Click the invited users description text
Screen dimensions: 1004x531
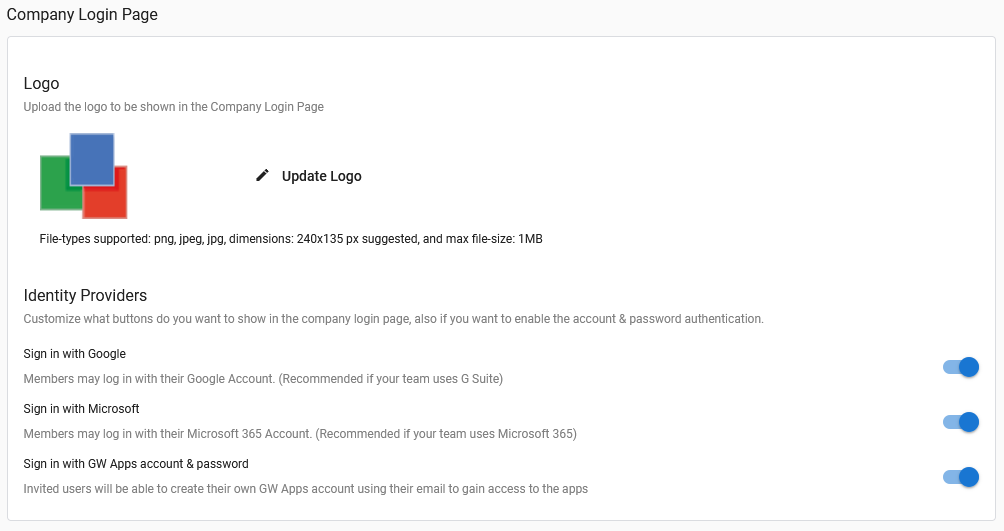(305, 489)
